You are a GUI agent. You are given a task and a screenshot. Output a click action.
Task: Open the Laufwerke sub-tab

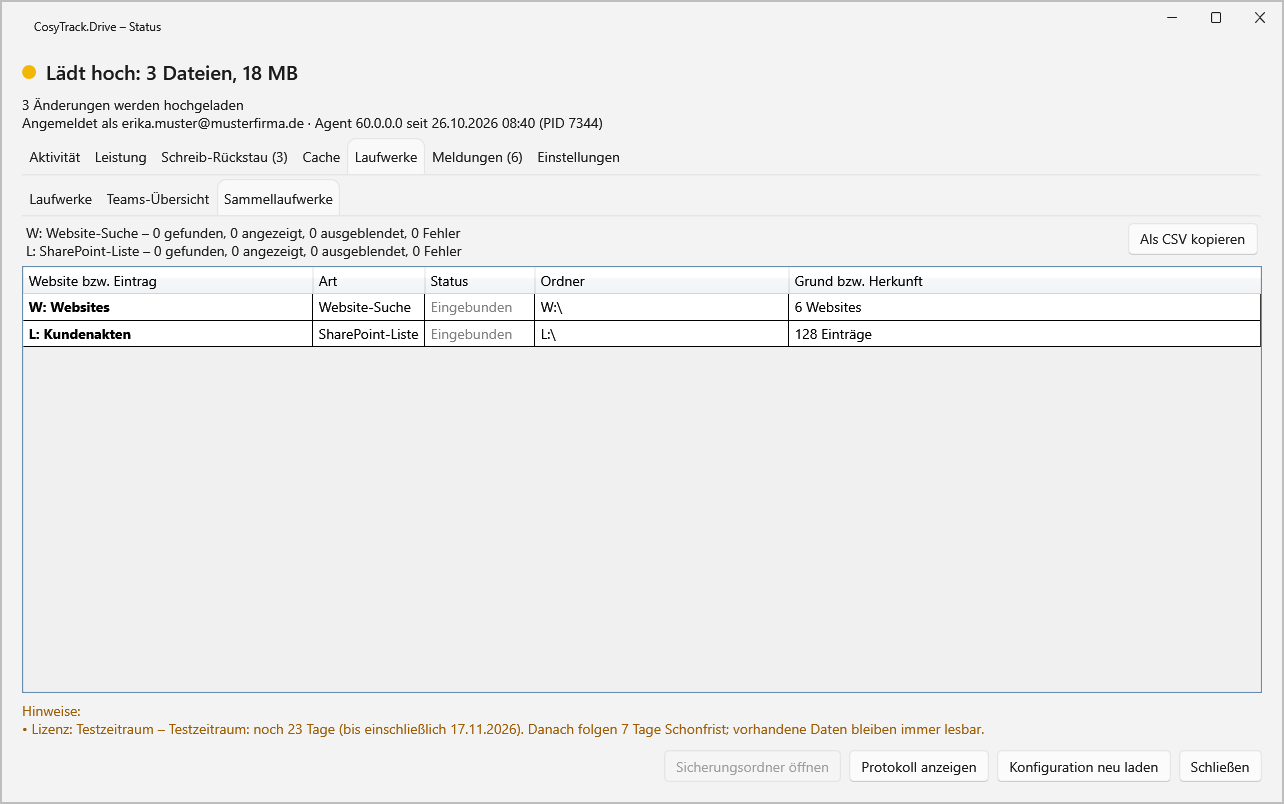[61, 199]
